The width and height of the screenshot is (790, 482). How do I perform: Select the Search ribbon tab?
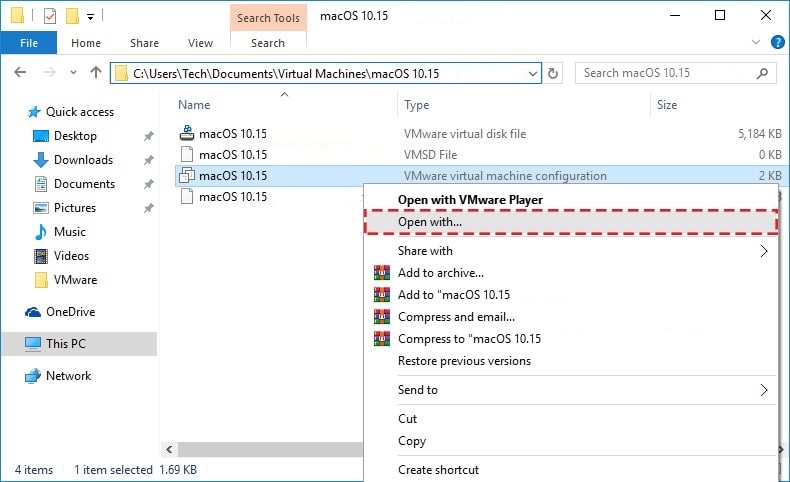tap(268, 43)
